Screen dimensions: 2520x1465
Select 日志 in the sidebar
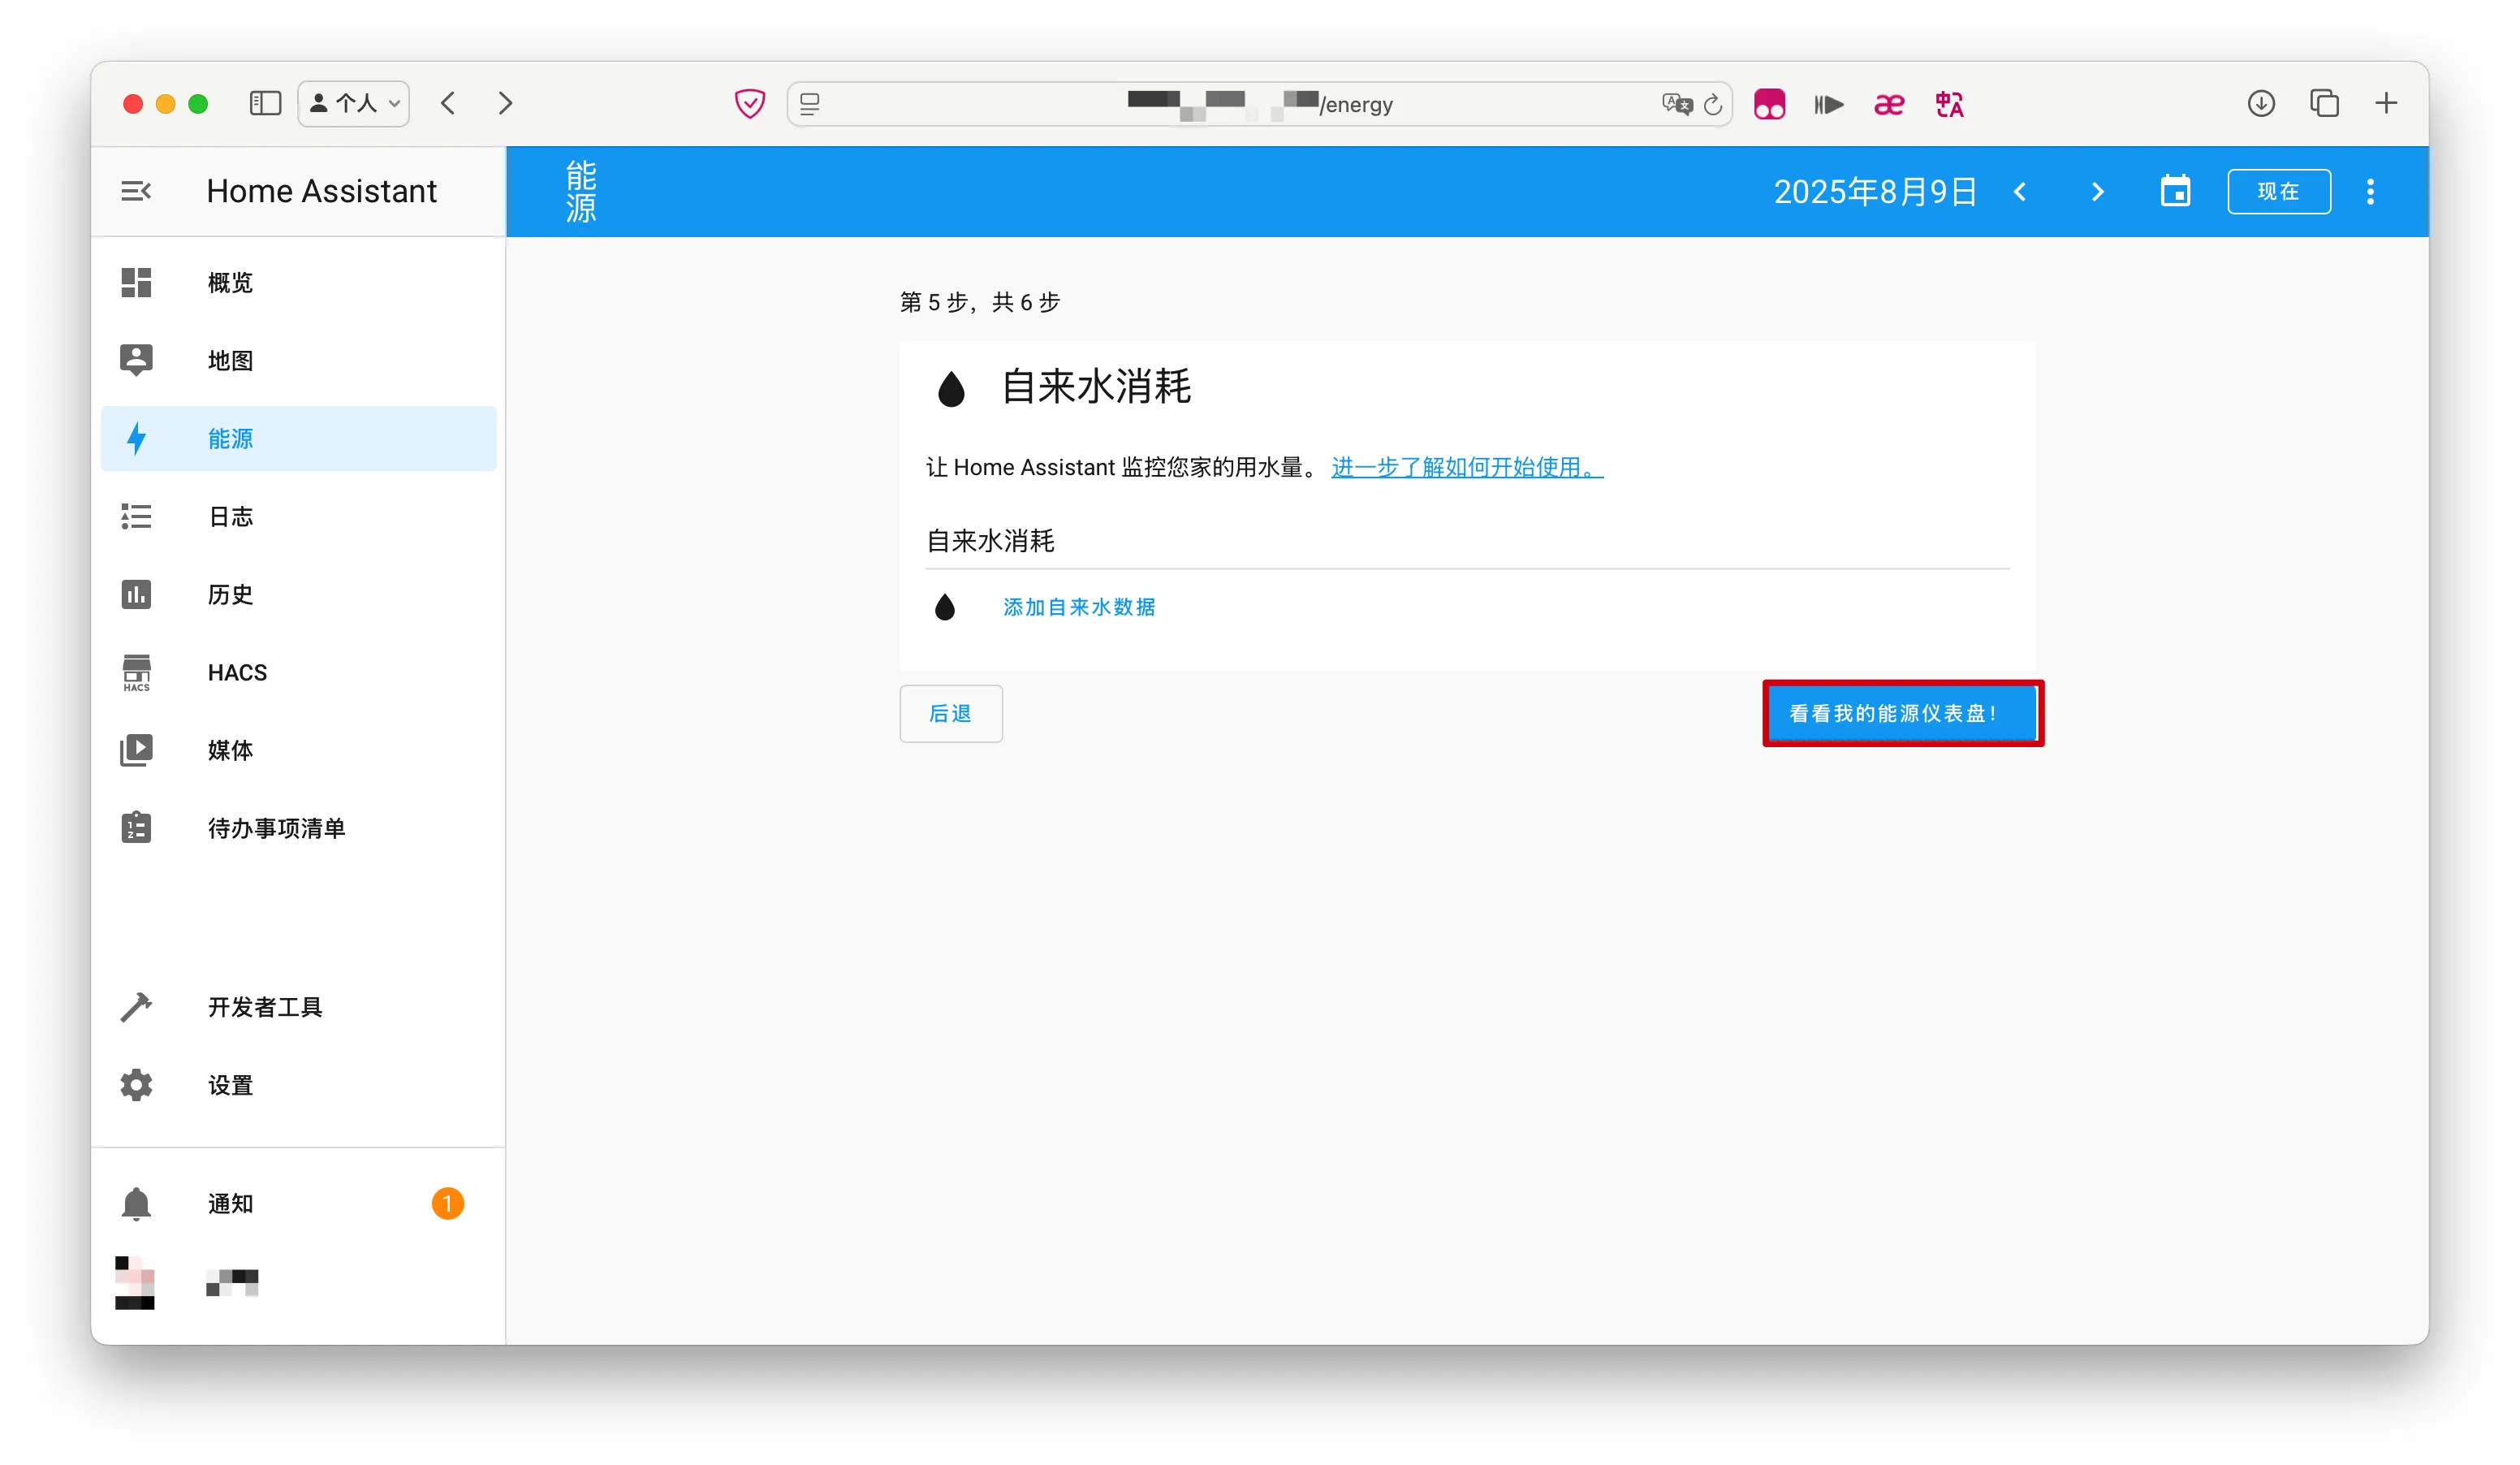pyautogui.click(x=298, y=516)
